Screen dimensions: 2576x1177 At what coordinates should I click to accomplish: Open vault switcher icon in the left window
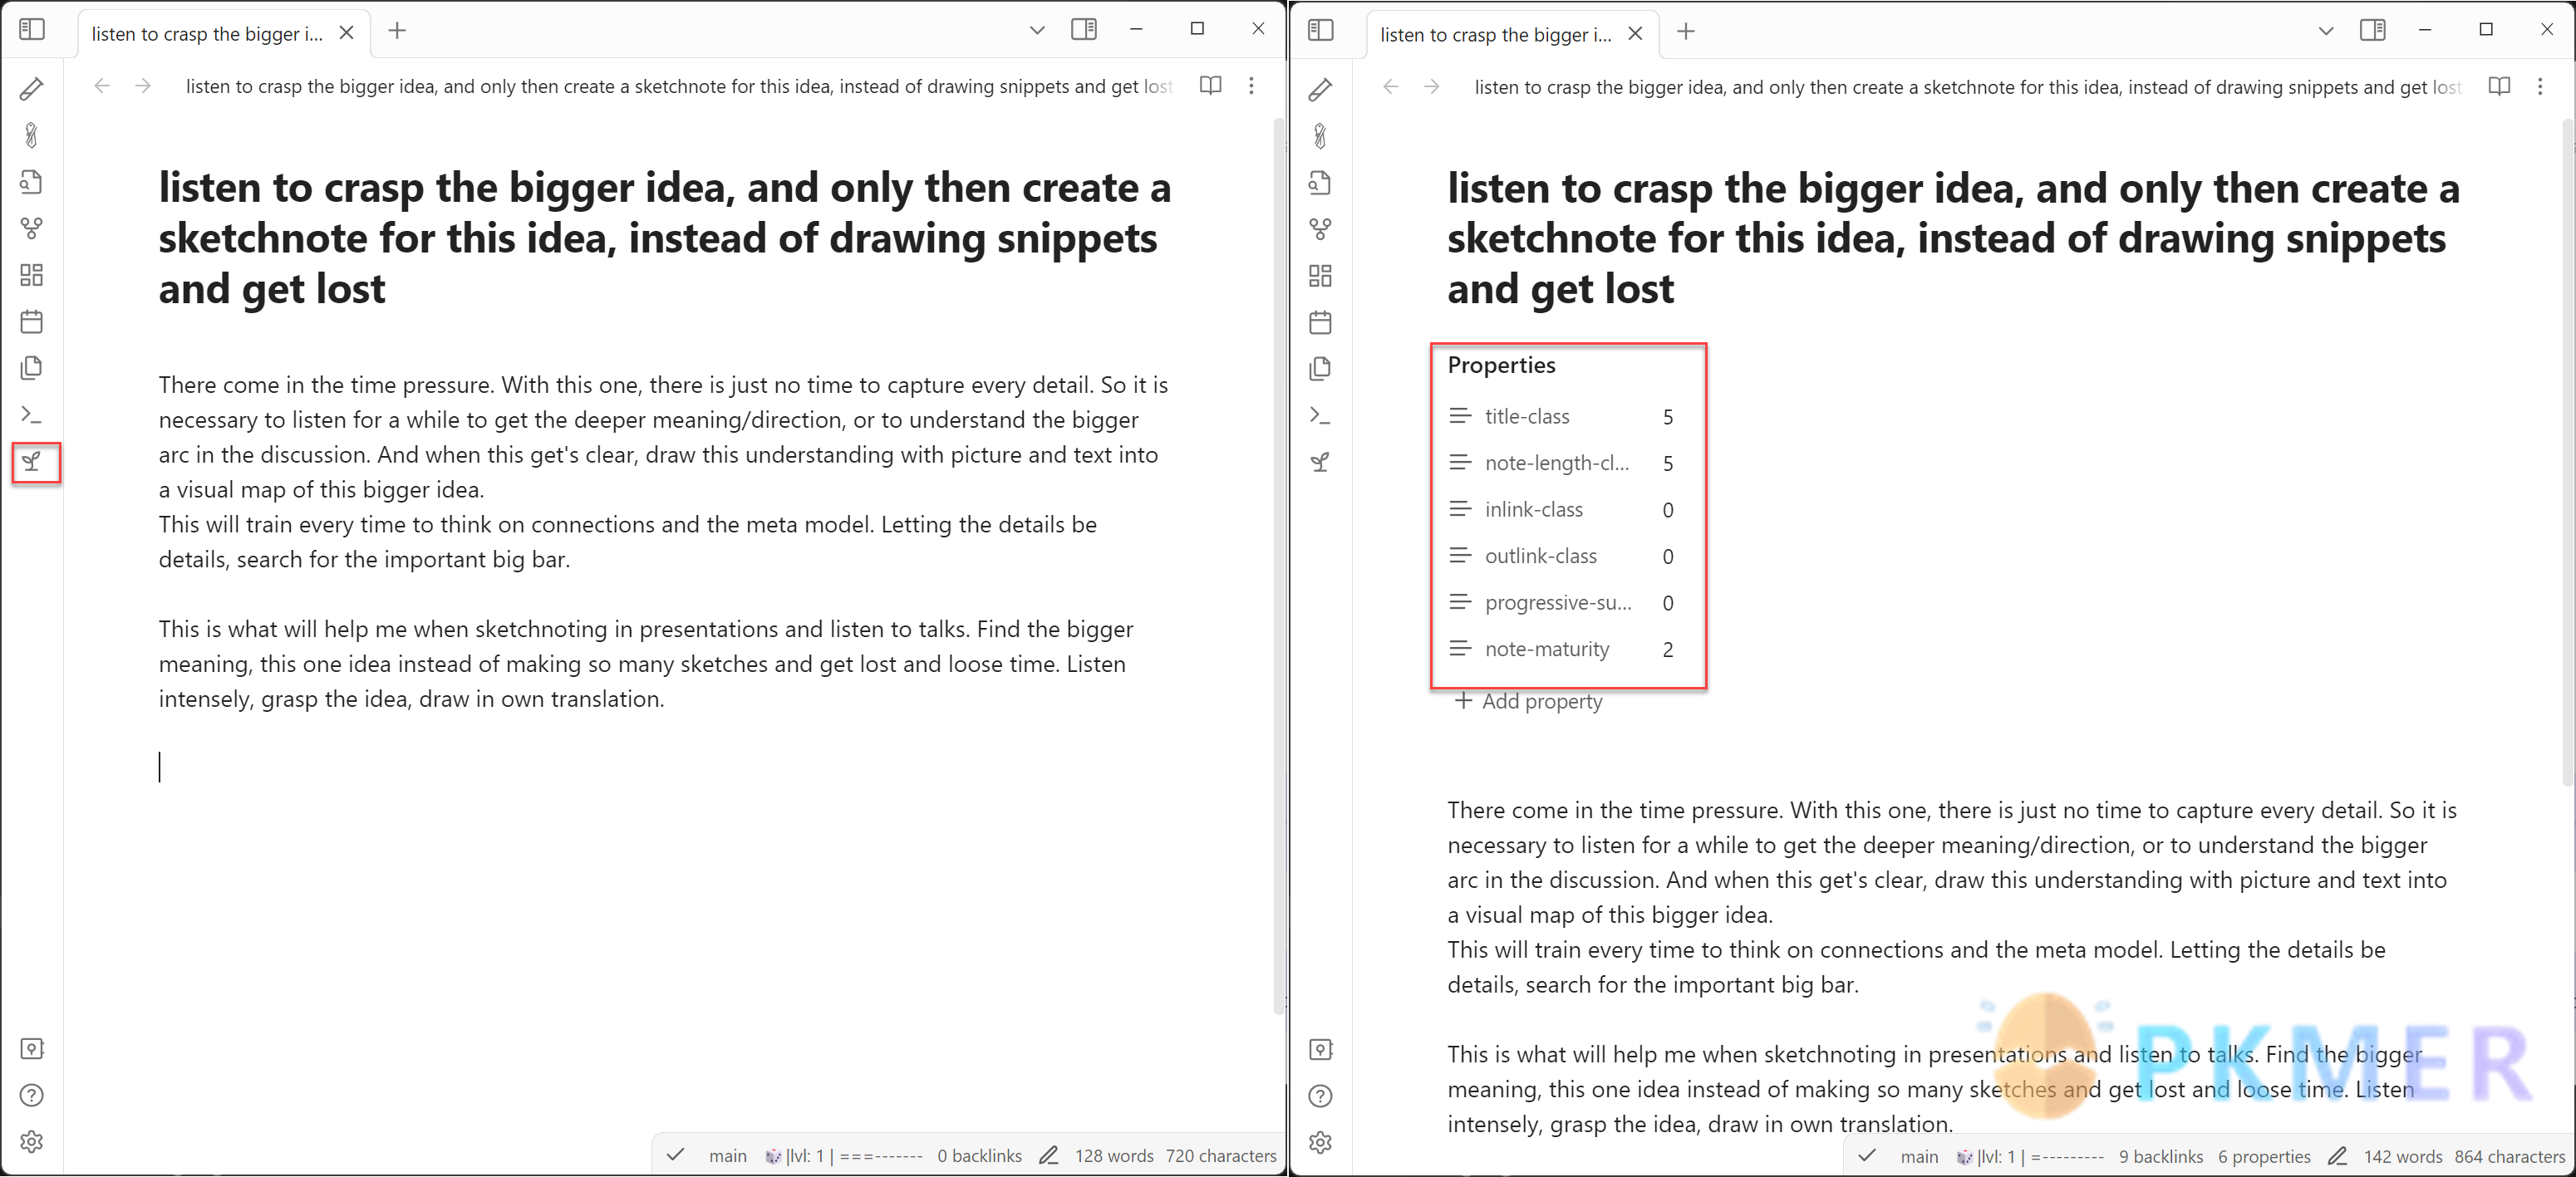pyautogui.click(x=31, y=1049)
